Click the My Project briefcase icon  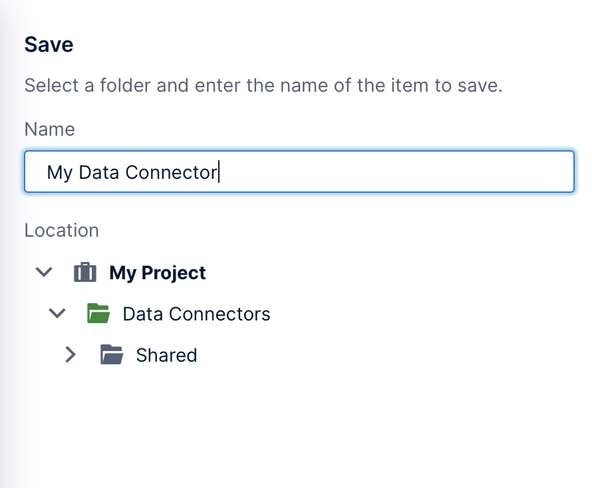(85, 272)
